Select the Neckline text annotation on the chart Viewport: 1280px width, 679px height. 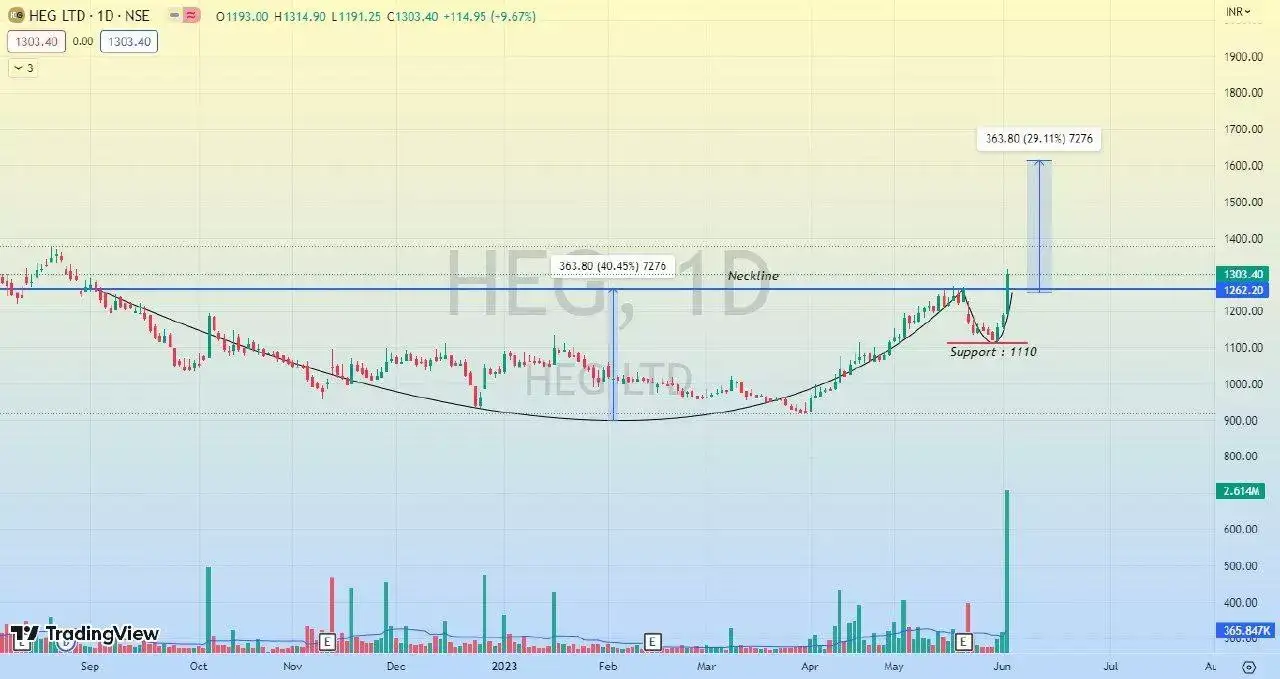[x=753, y=276]
